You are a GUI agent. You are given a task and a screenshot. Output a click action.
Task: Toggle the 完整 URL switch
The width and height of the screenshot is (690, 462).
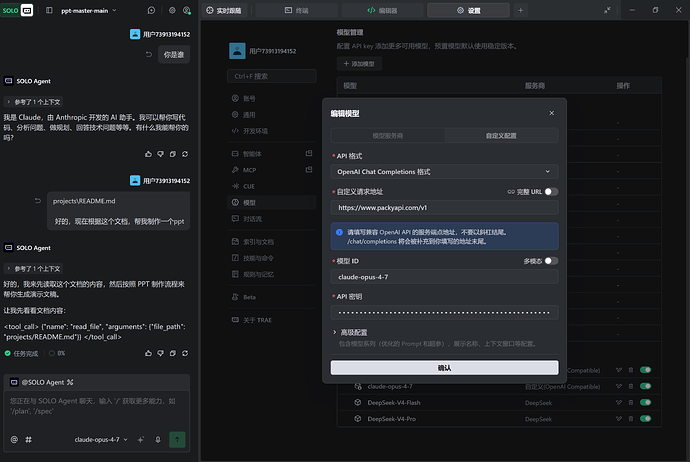551,192
